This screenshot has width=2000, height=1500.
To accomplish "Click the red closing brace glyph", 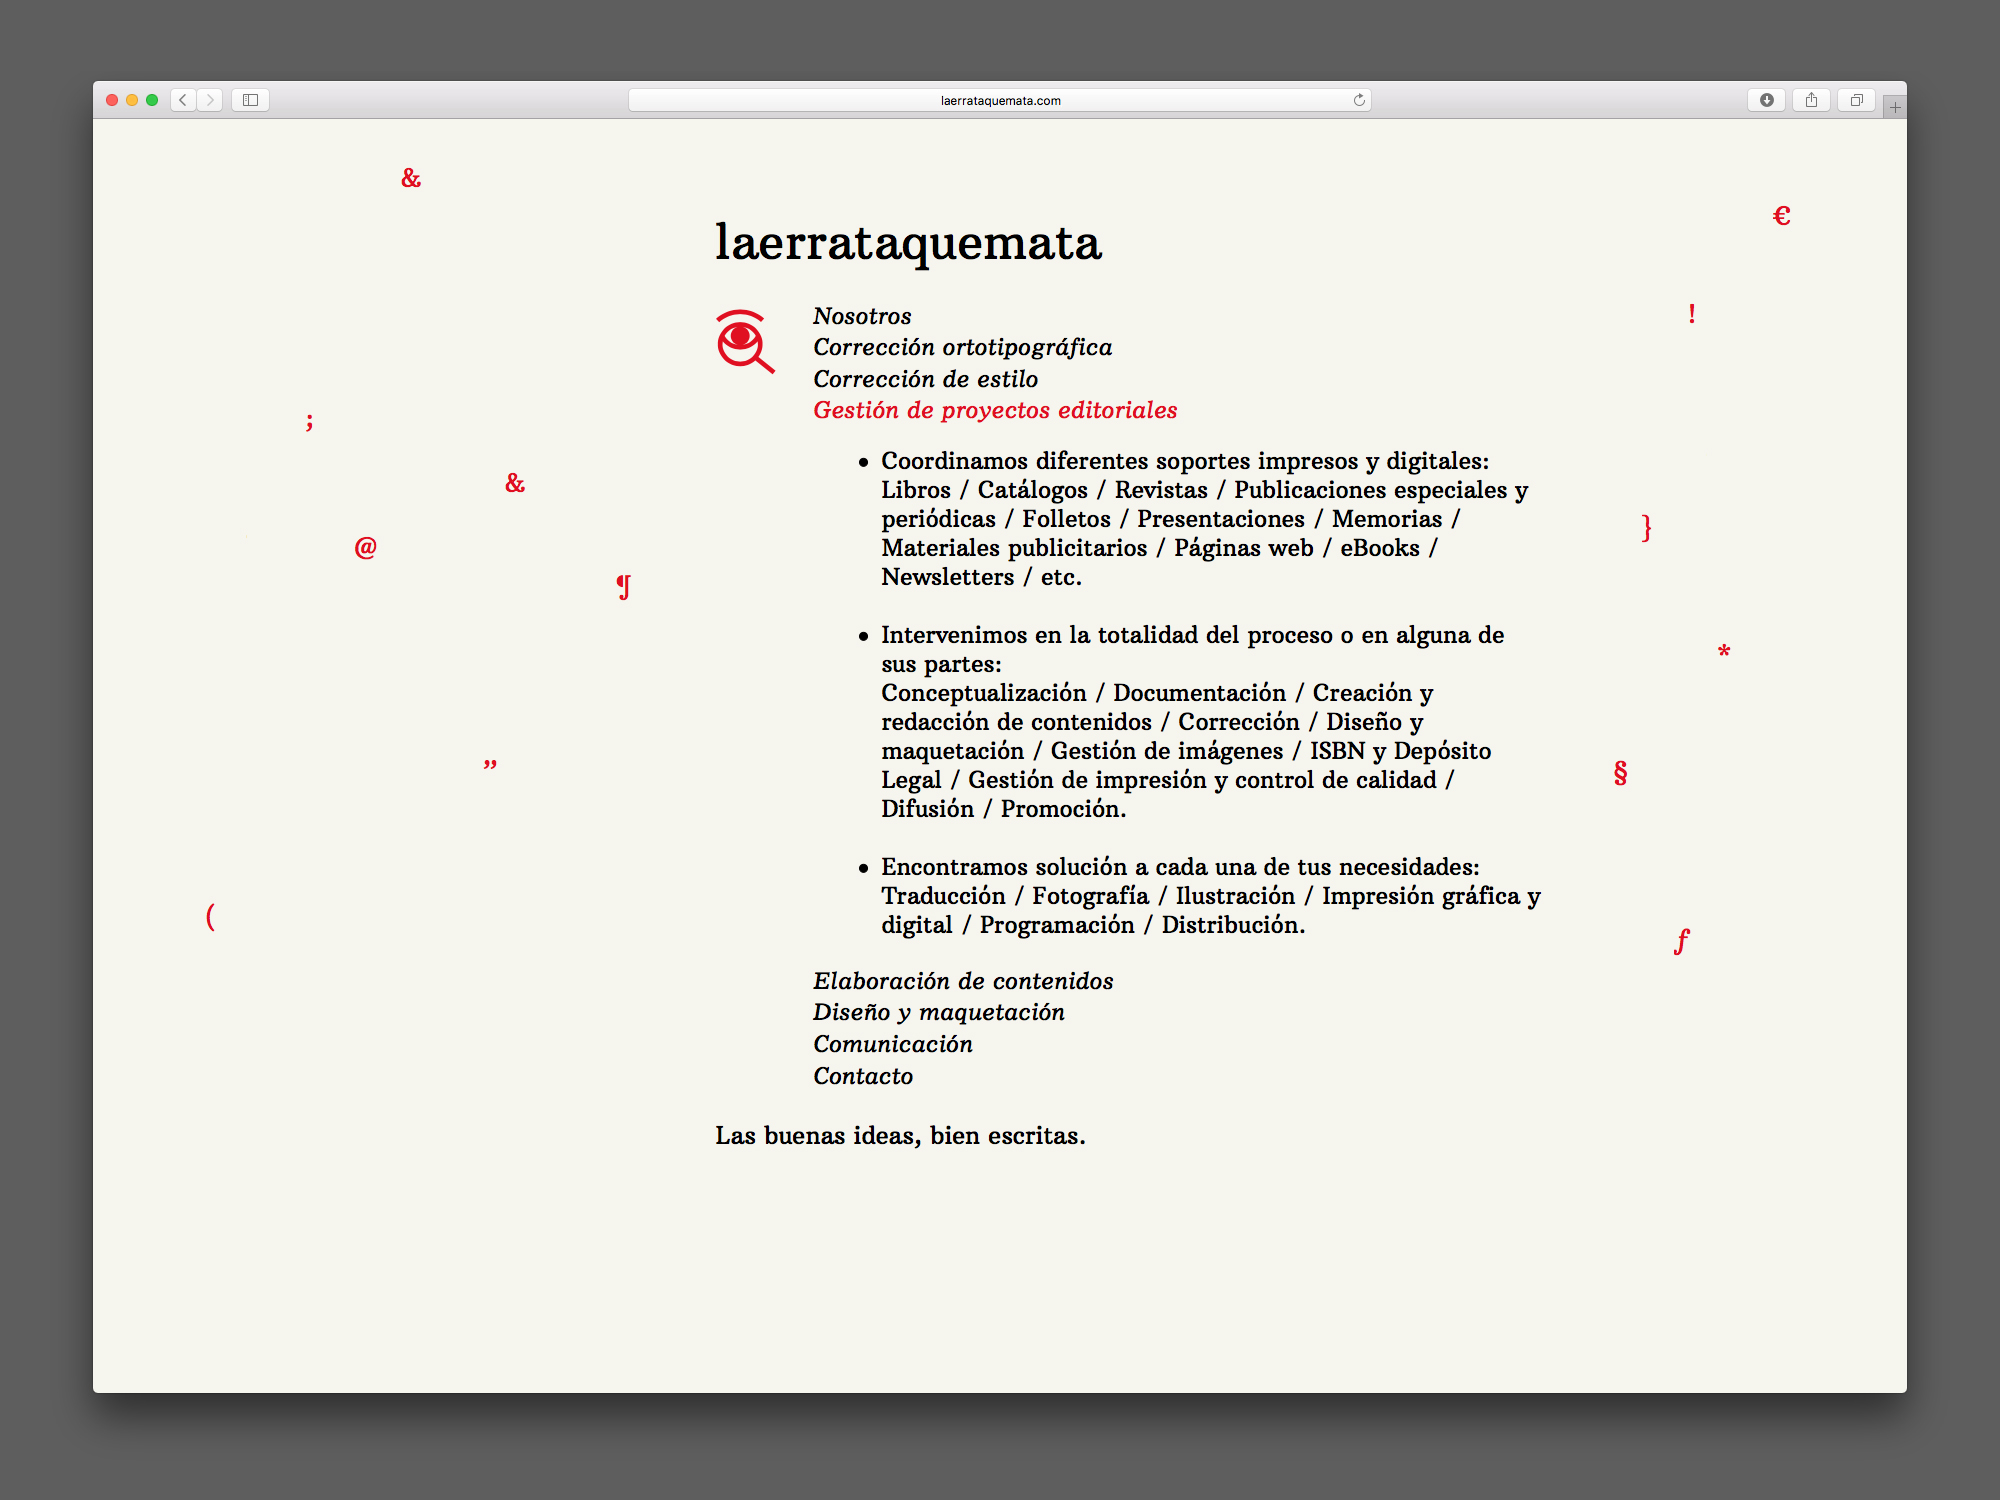I will [x=1646, y=527].
